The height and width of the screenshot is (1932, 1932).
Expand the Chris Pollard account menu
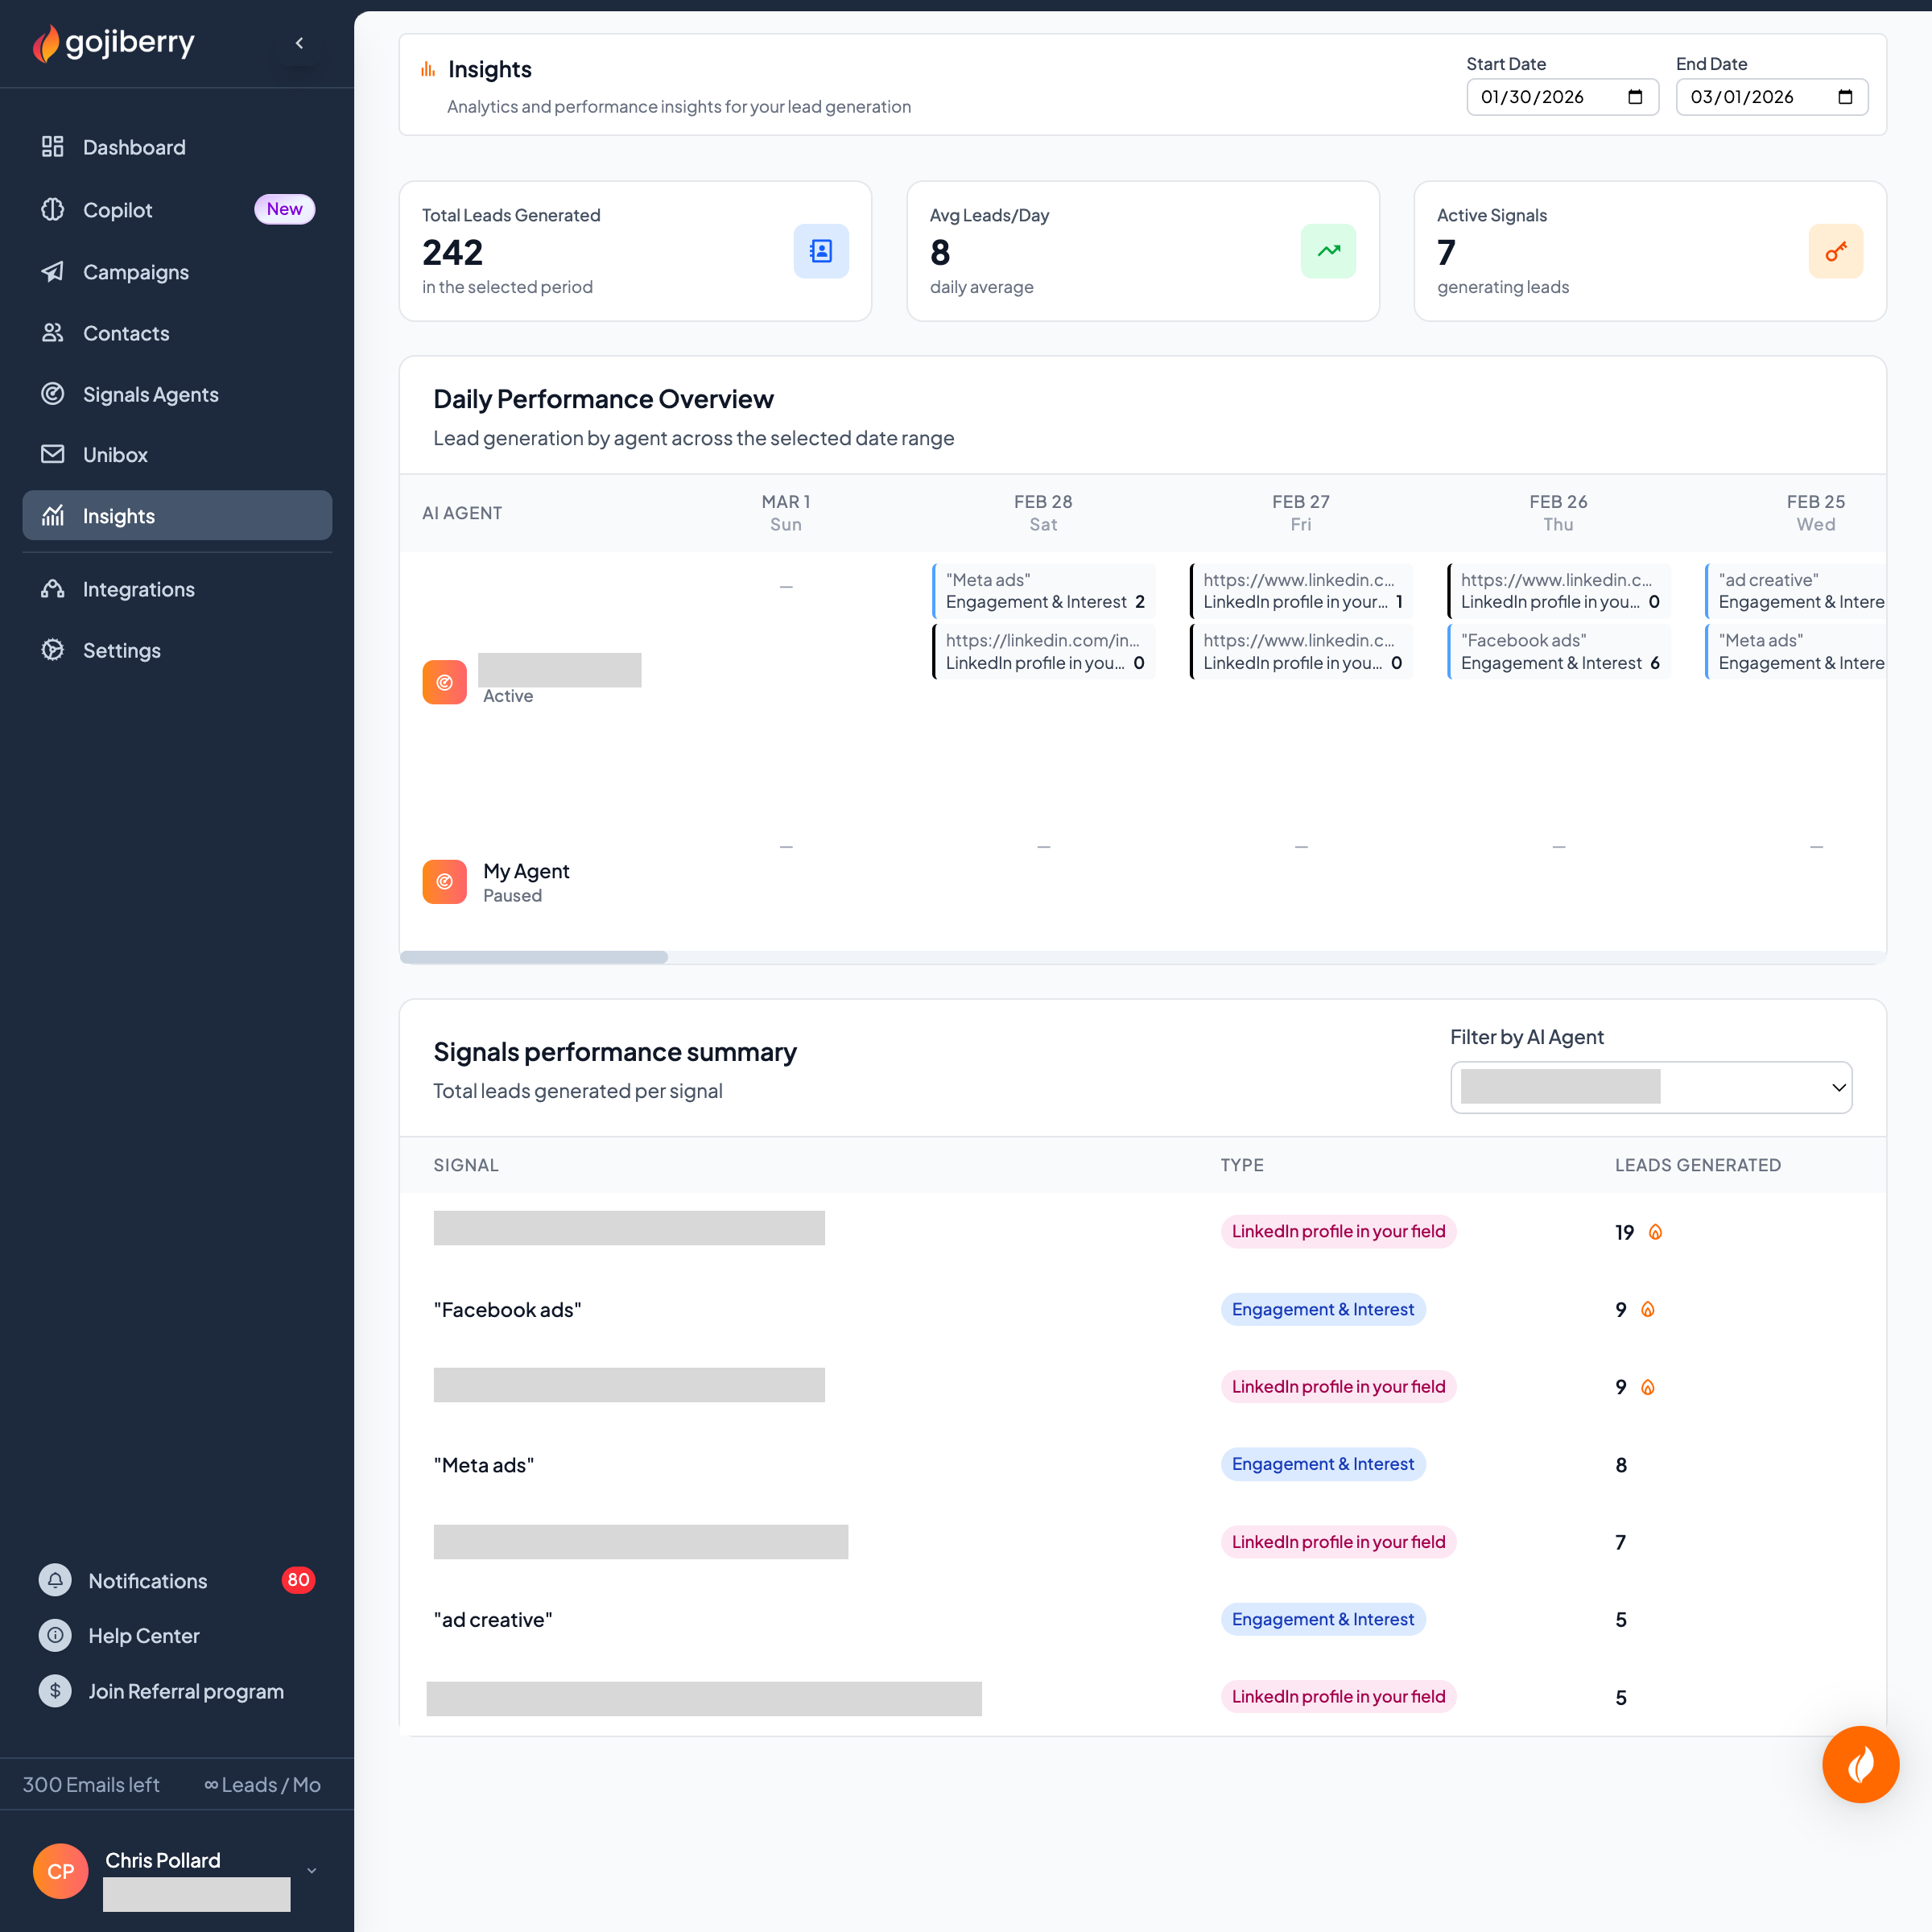tap(311, 1871)
